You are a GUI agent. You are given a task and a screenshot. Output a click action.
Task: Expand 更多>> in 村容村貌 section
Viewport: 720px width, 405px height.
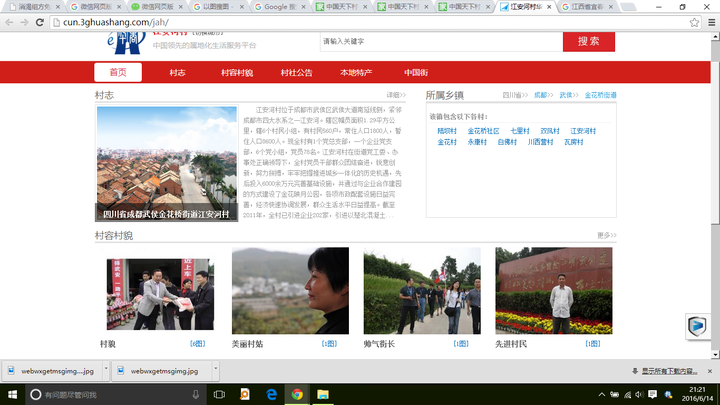(x=605, y=235)
